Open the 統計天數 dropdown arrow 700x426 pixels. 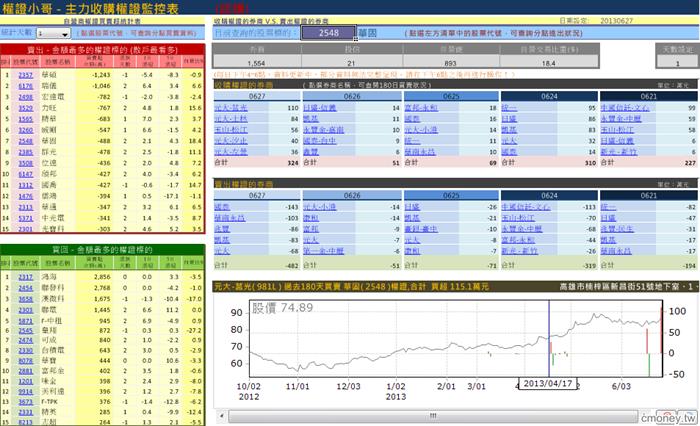[x=65, y=34]
